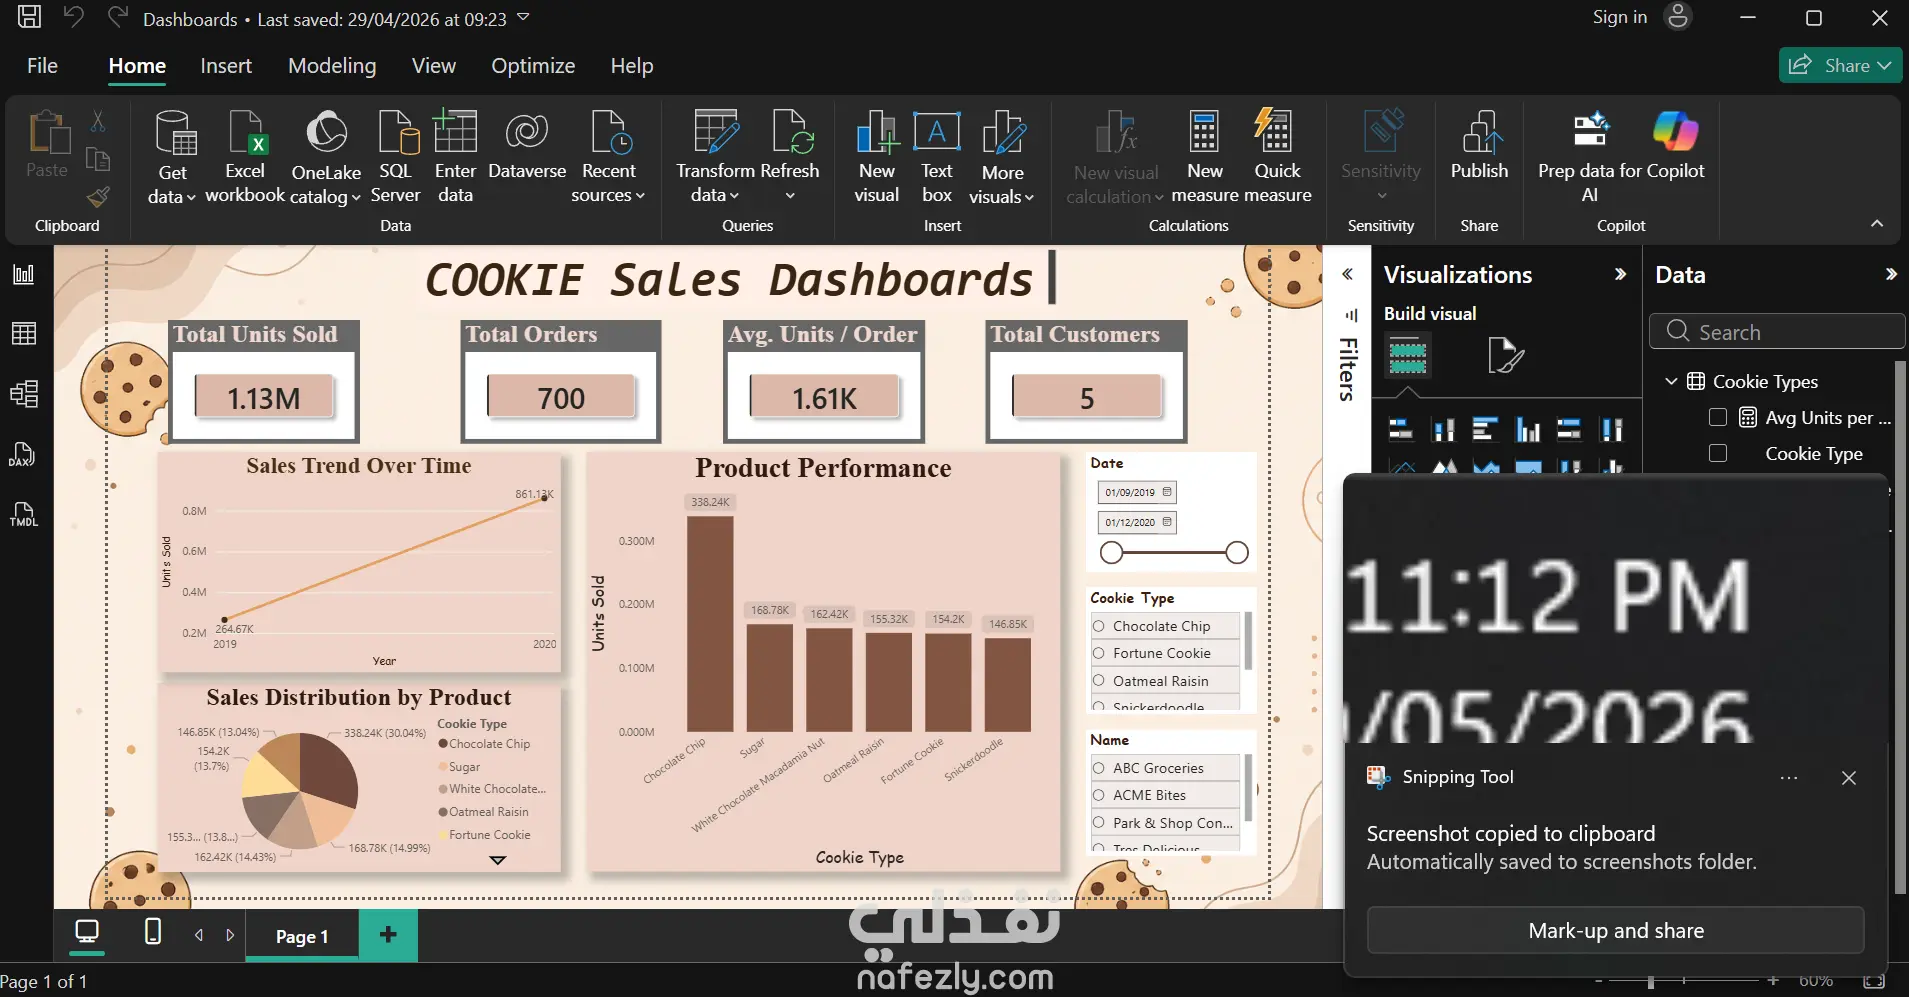Image resolution: width=1909 pixels, height=997 pixels.
Task: Create a New measure
Action: (1205, 157)
